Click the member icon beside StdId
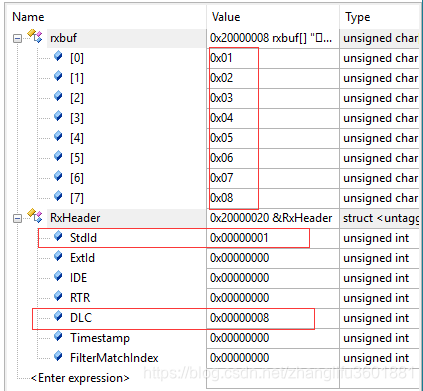 tap(58, 236)
